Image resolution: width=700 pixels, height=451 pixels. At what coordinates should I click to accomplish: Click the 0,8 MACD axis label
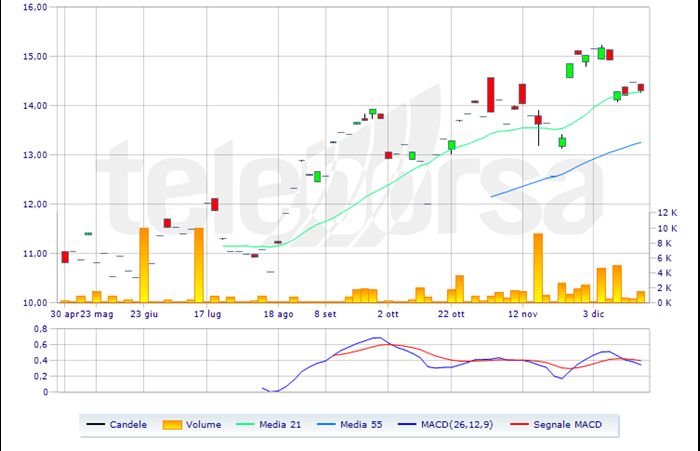(40, 328)
